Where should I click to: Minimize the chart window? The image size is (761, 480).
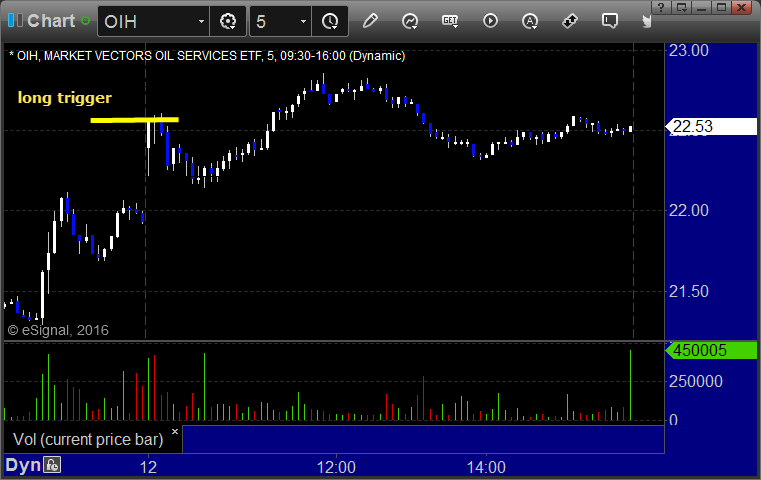(701, 7)
